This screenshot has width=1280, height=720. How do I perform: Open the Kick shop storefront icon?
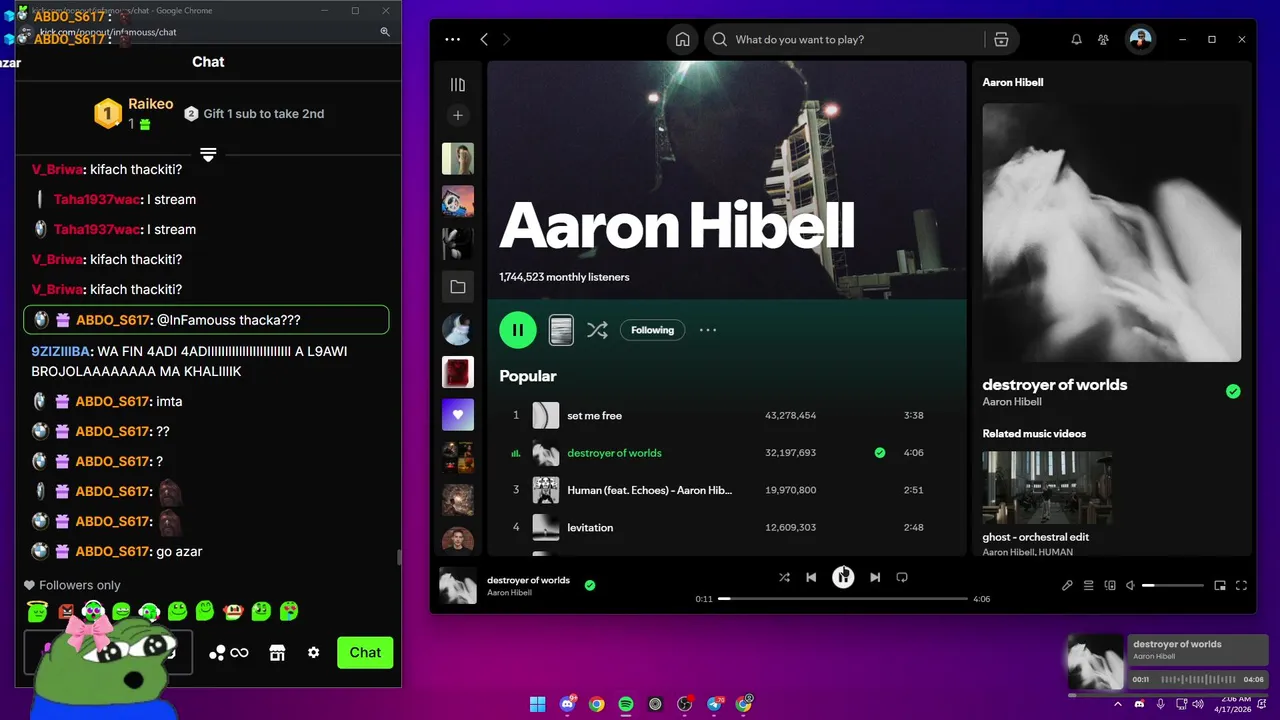277,653
